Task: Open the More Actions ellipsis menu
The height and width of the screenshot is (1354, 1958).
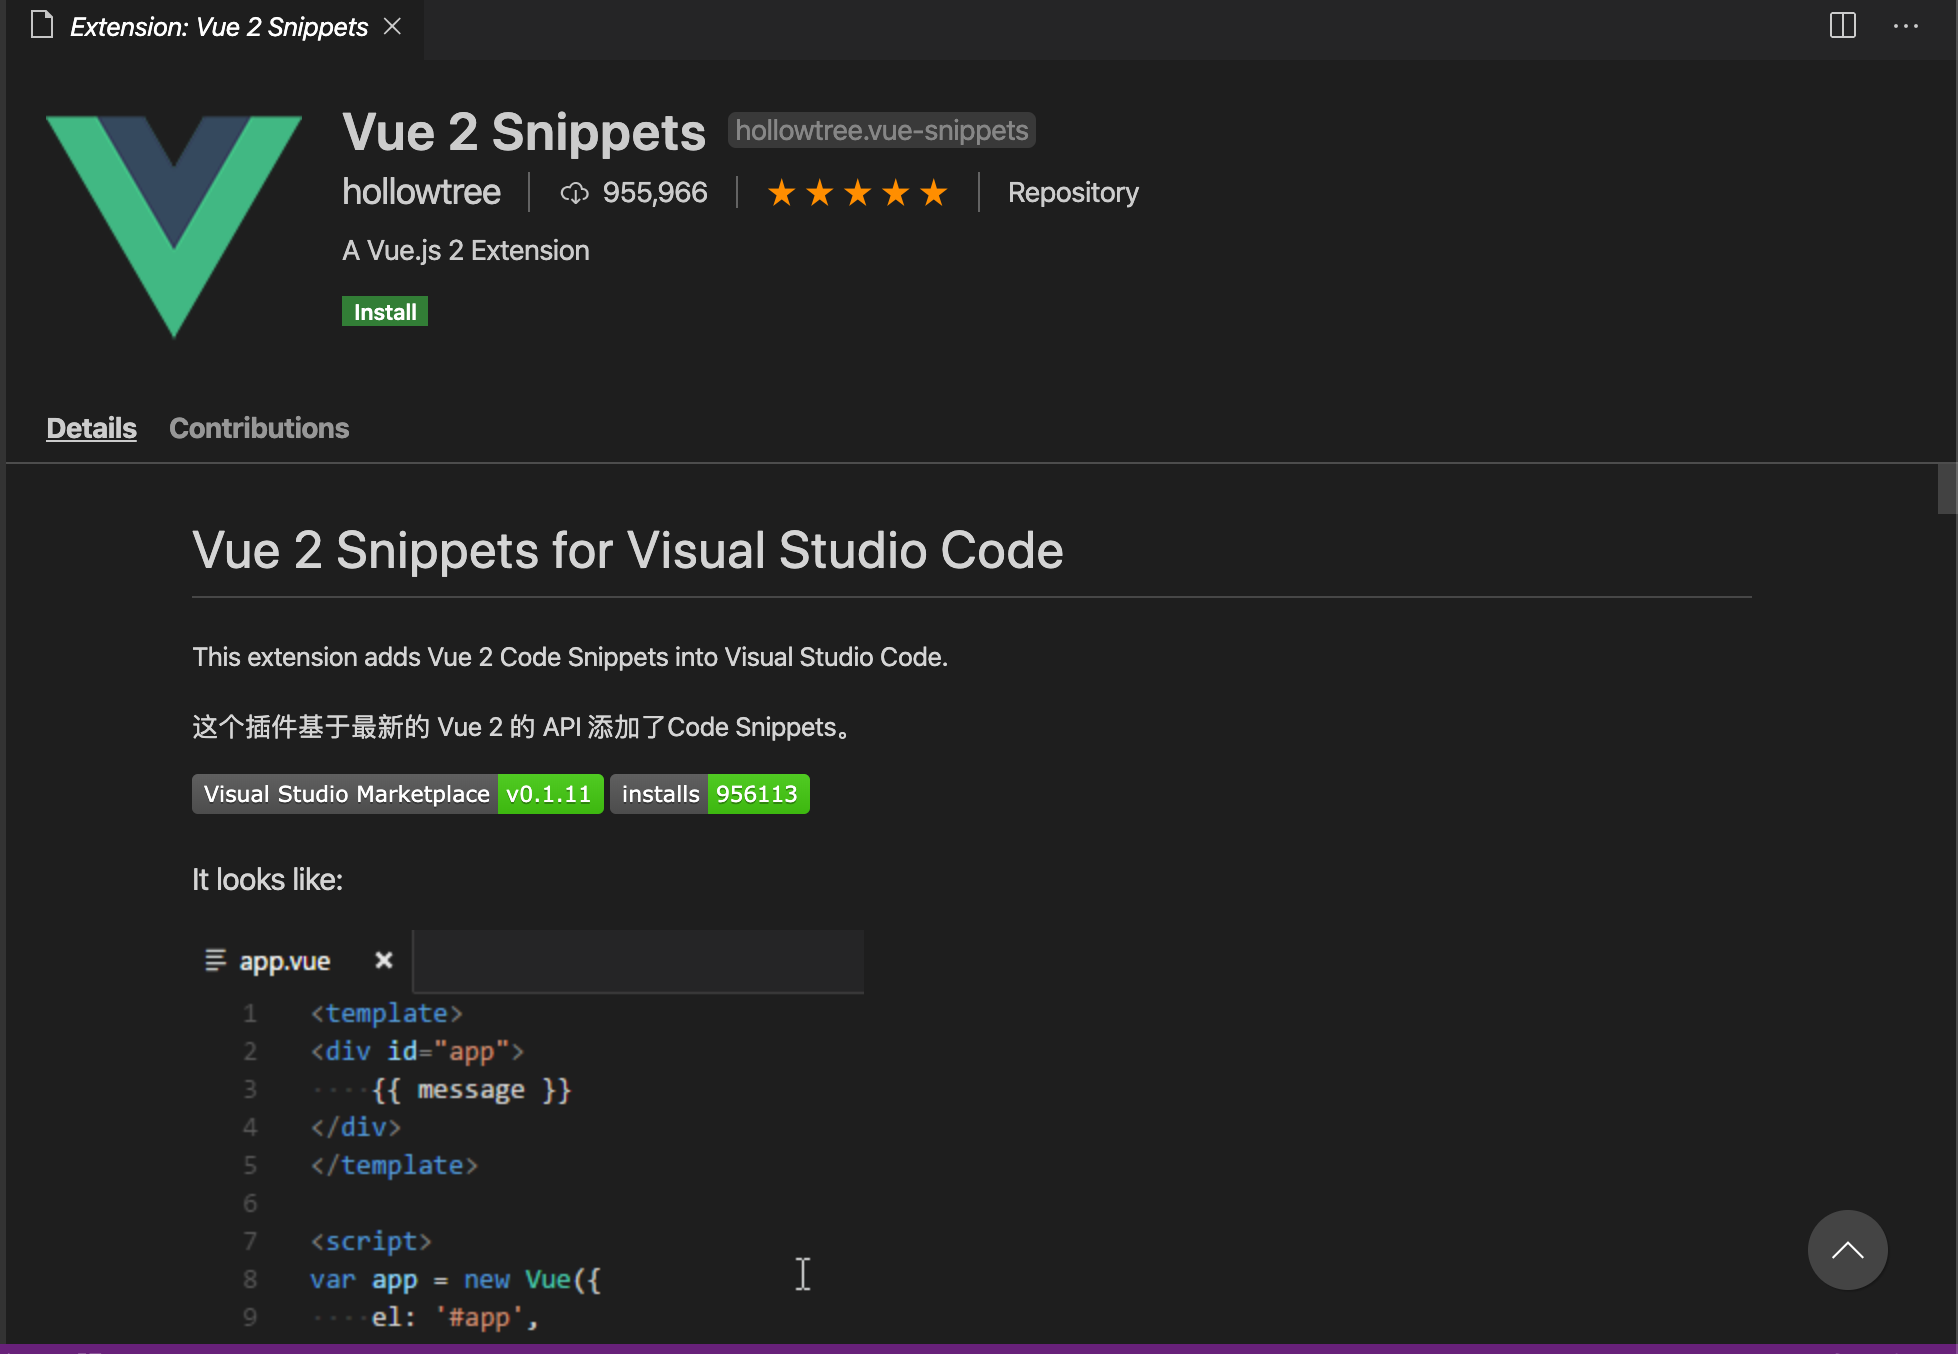Action: coord(1905,27)
